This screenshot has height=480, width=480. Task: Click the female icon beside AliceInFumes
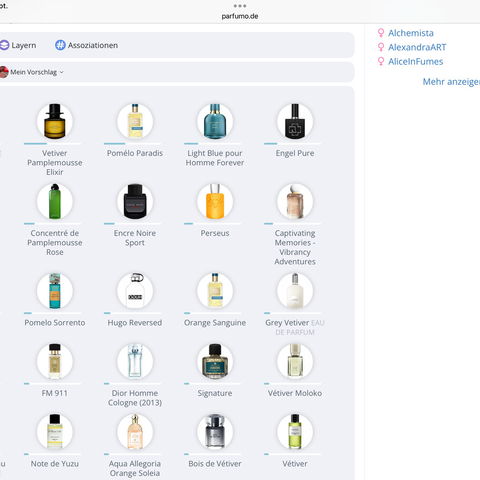coord(381,61)
